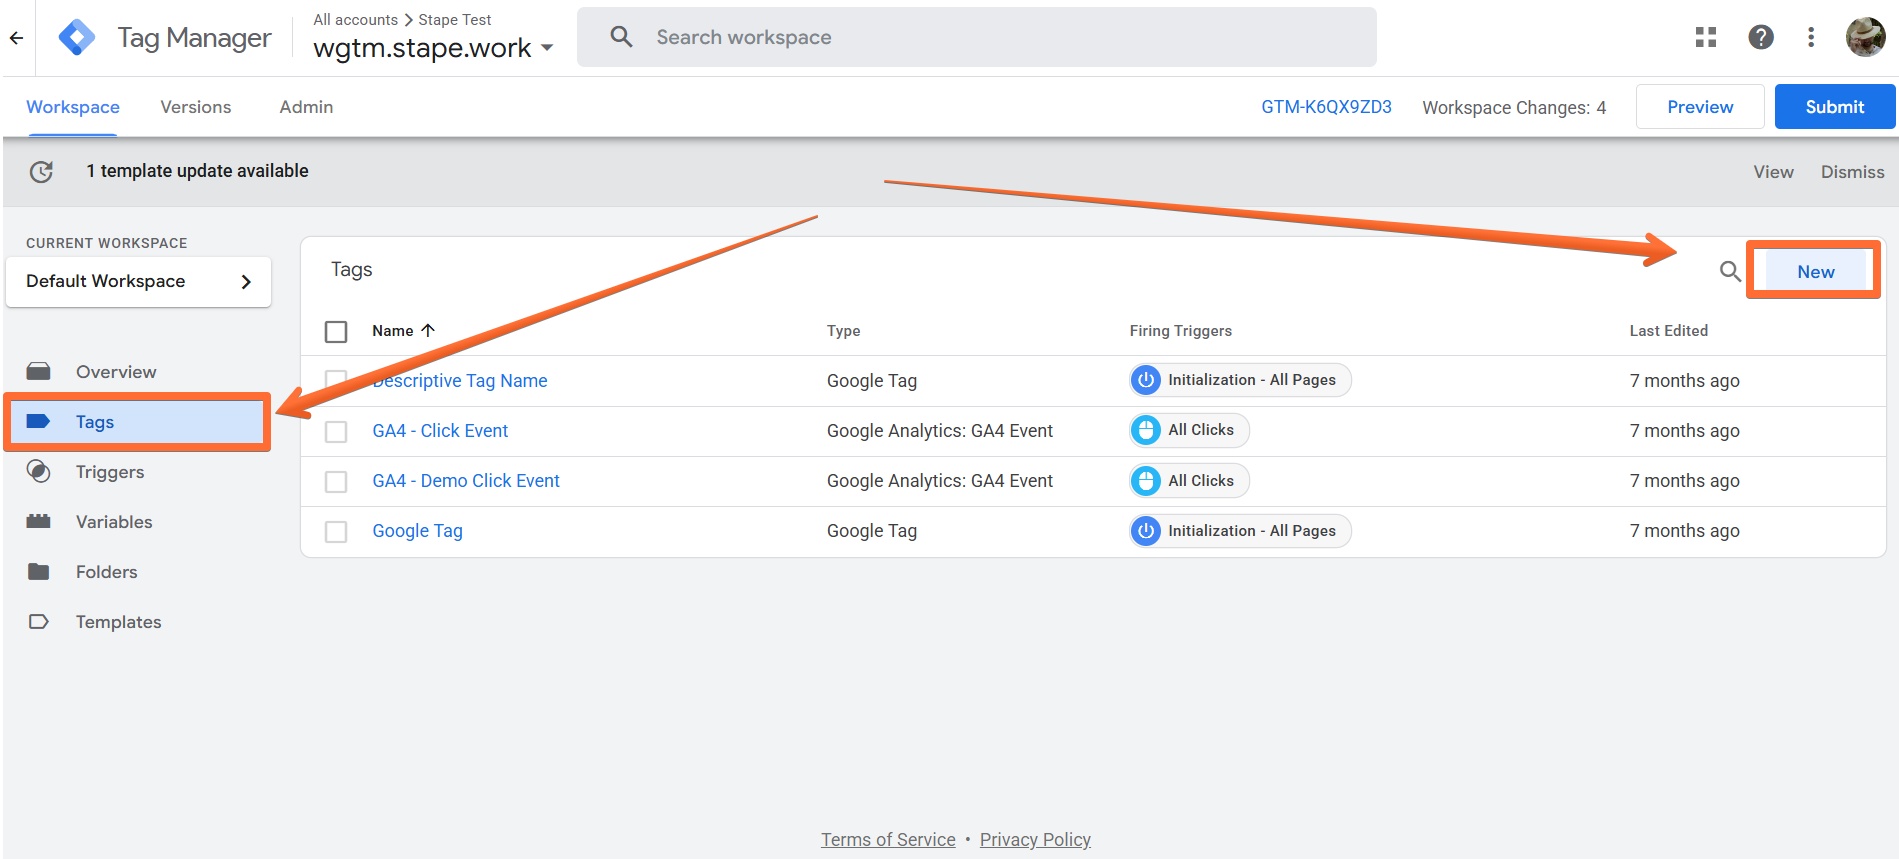This screenshot has width=1899, height=859.
Task: Click the Name column header
Action: [x=393, y=331]
